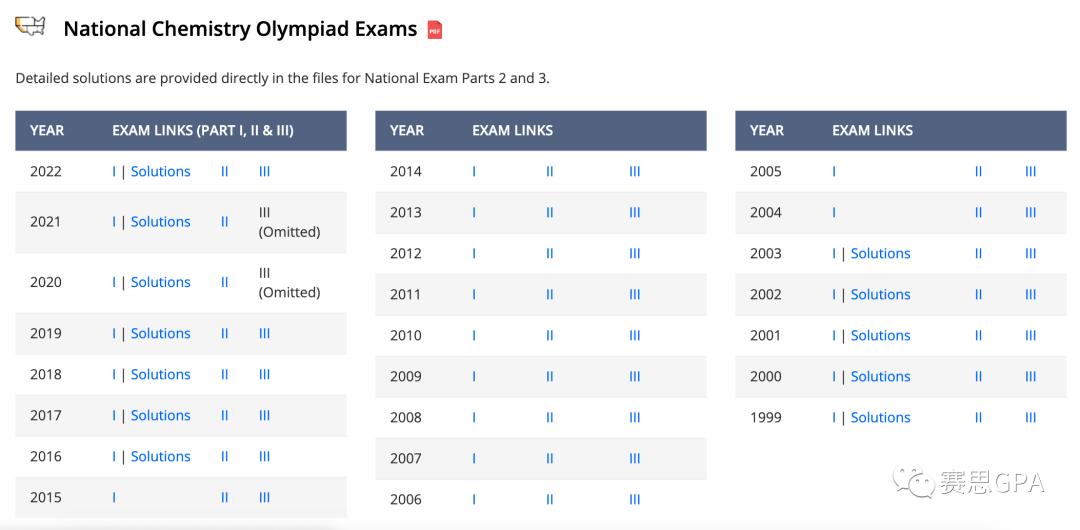1080x530 pixels.
Task: Open Part III of the 2008 exam
Action: tap(634, 417)
